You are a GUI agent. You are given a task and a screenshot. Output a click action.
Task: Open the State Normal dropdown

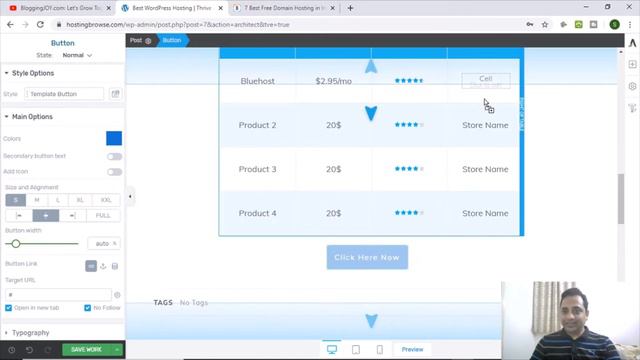(x=77, y=55)
